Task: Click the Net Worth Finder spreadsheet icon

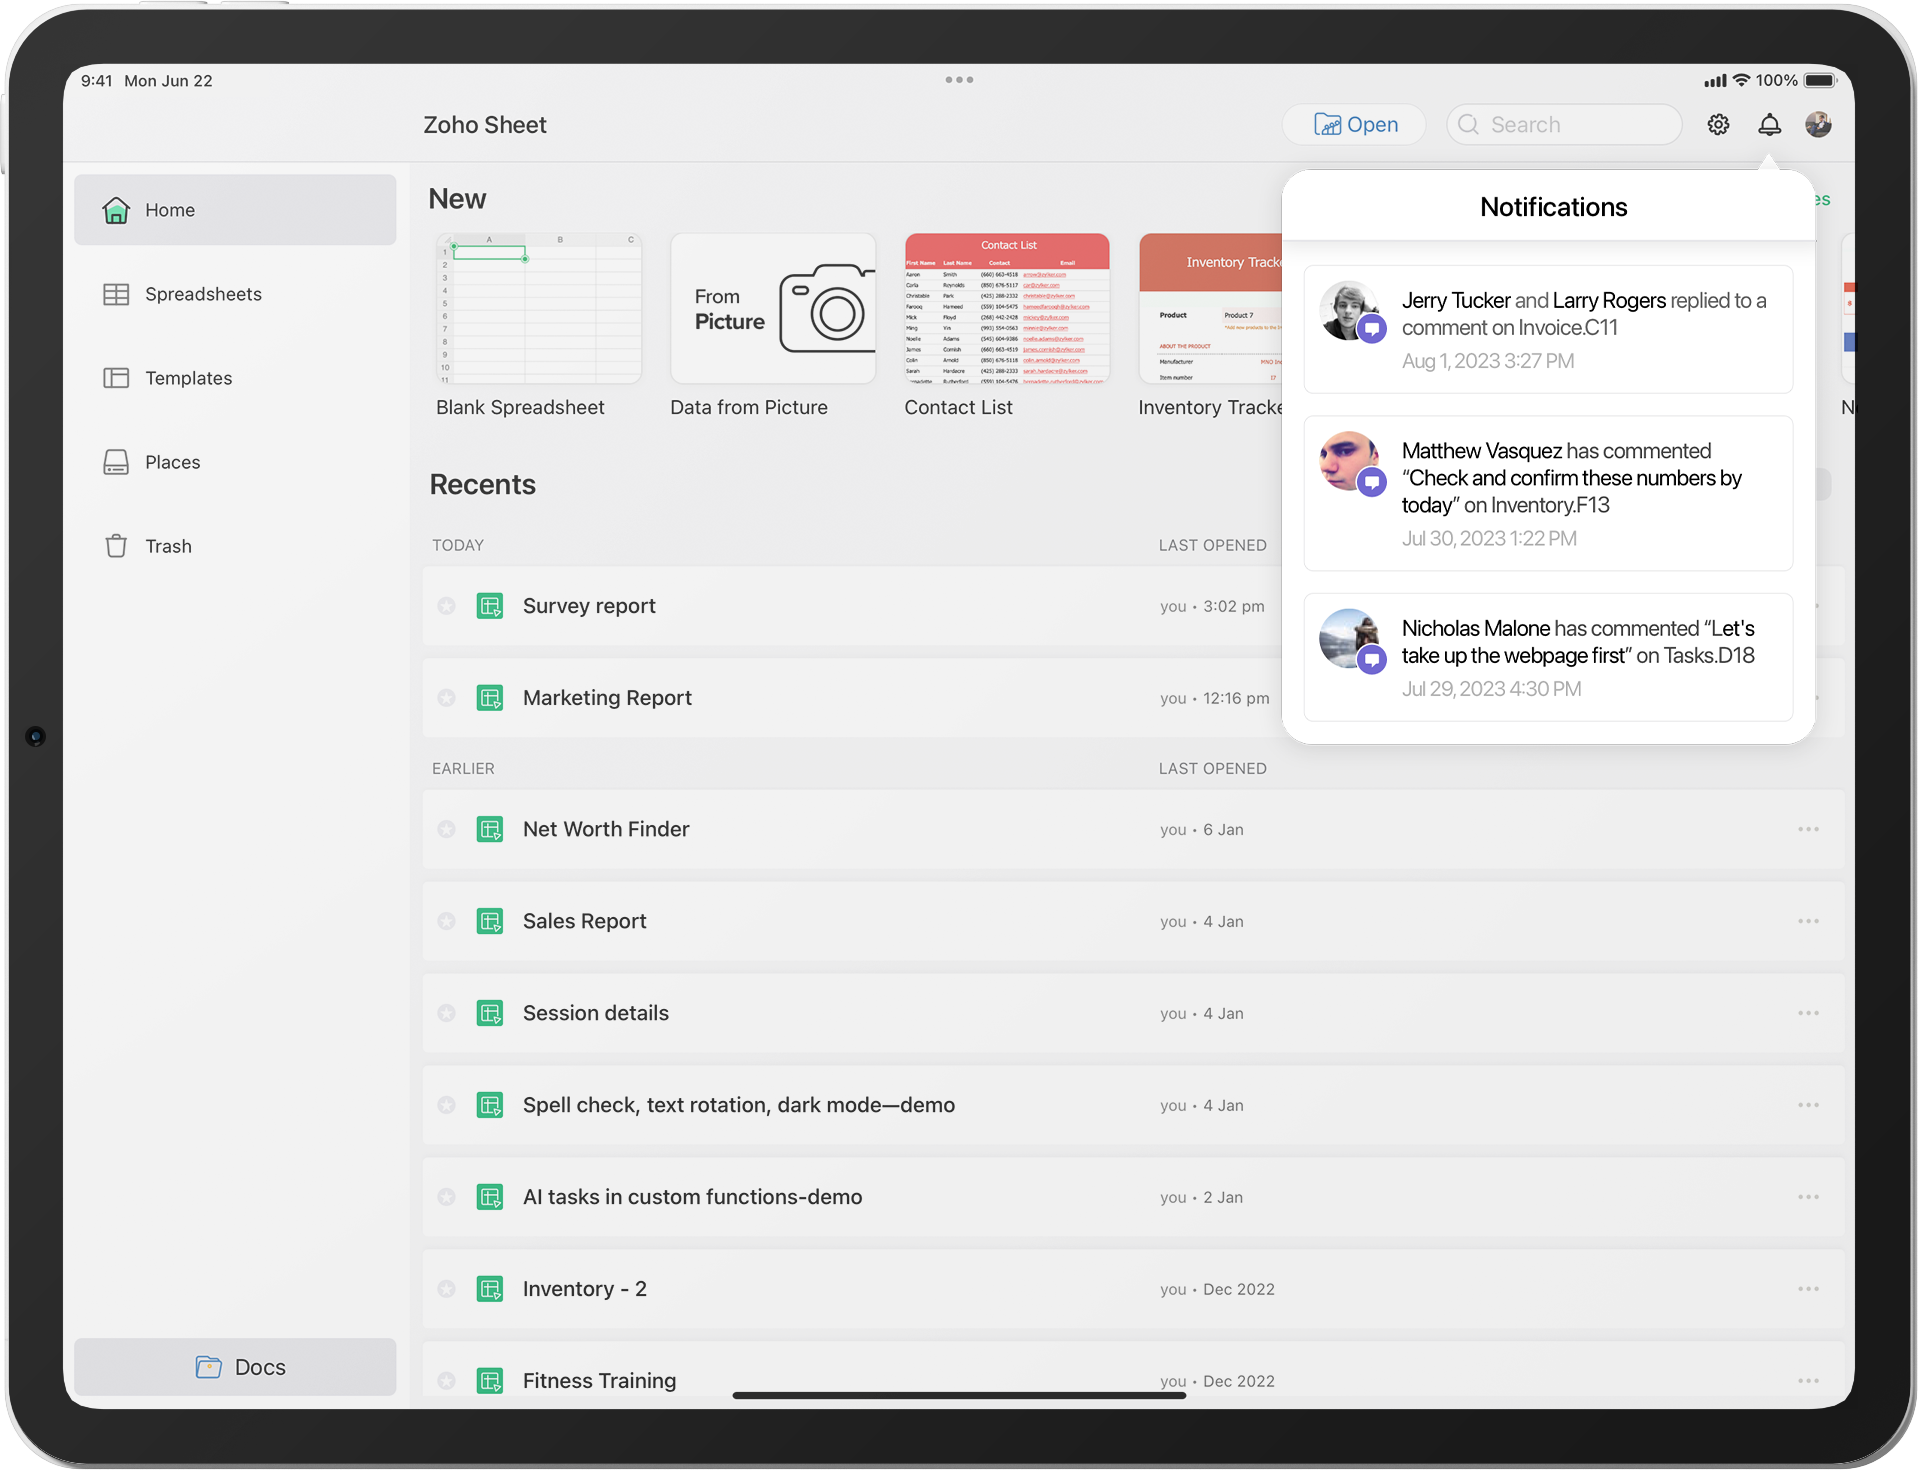Action: (490, 829)
